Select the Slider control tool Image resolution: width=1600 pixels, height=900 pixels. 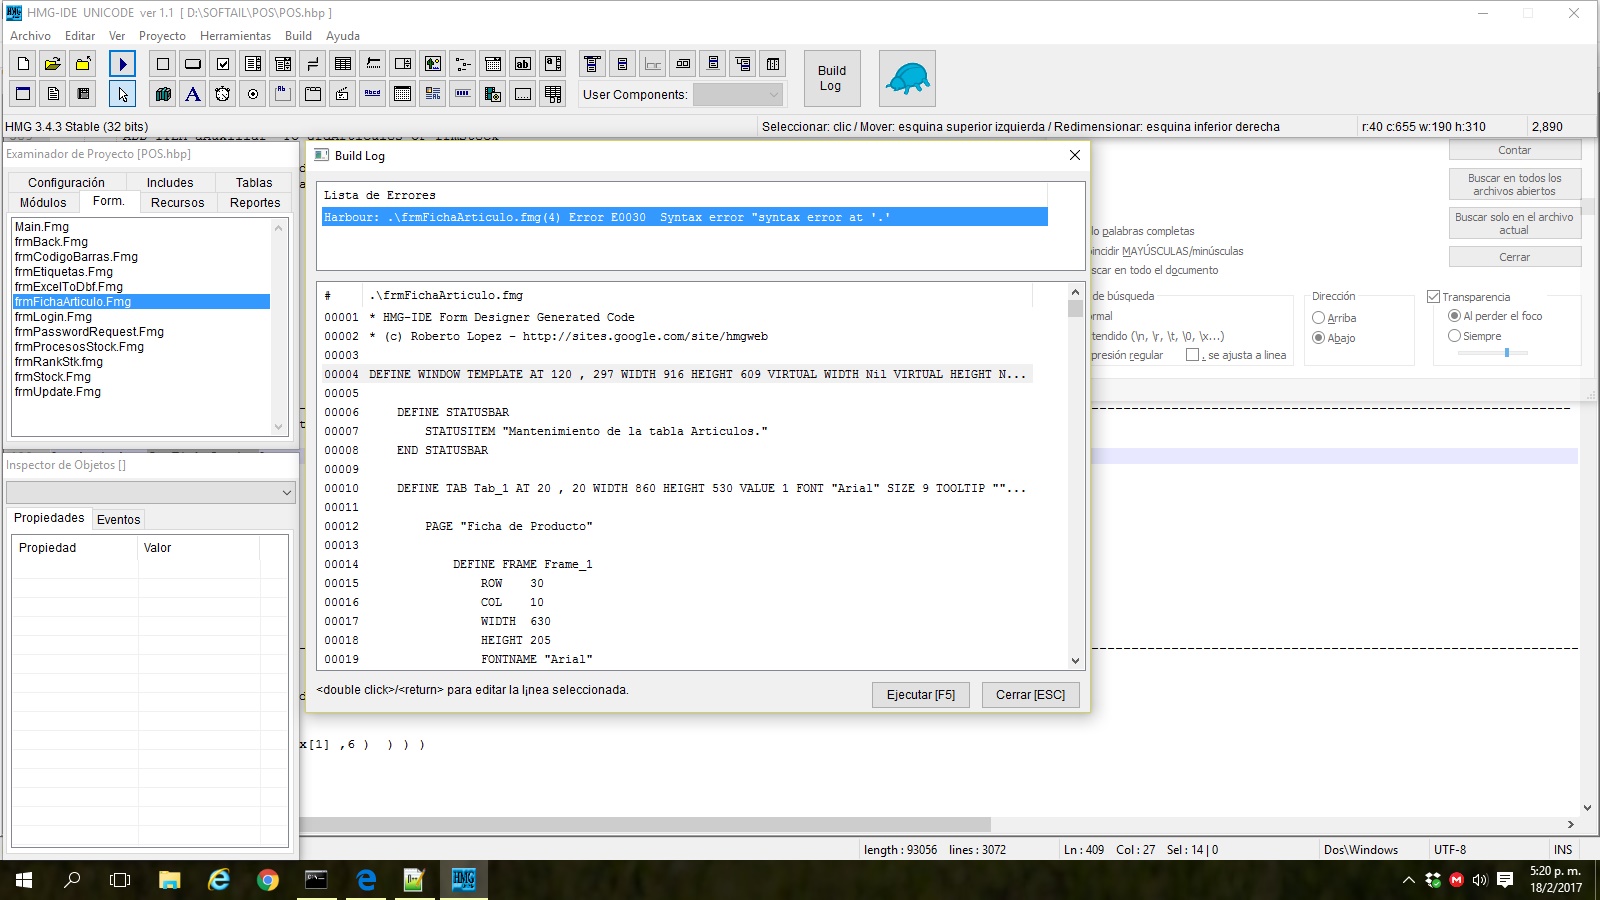point(373,64)
